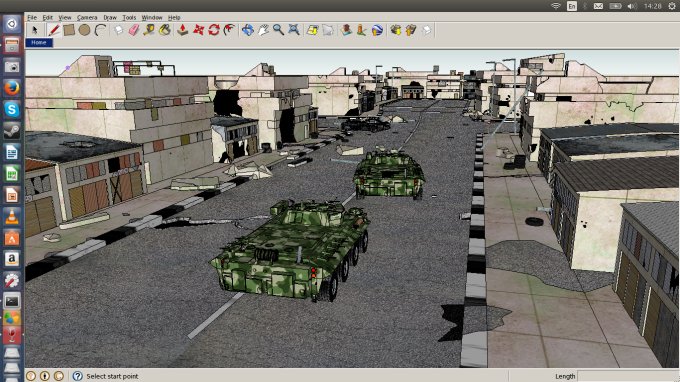Open the Tools menu
This screenshot has height=382, width=680.
[x=129, y=18]
